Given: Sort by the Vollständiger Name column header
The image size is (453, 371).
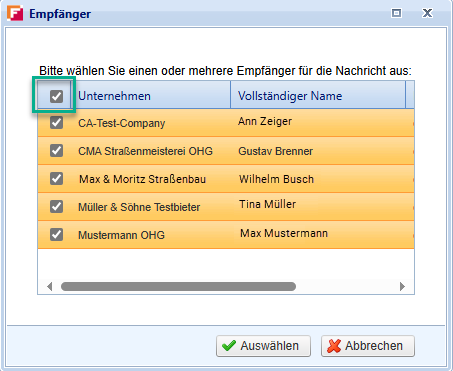Looking at the screenshot, I should pyautogui.click(x=318, y=96).
